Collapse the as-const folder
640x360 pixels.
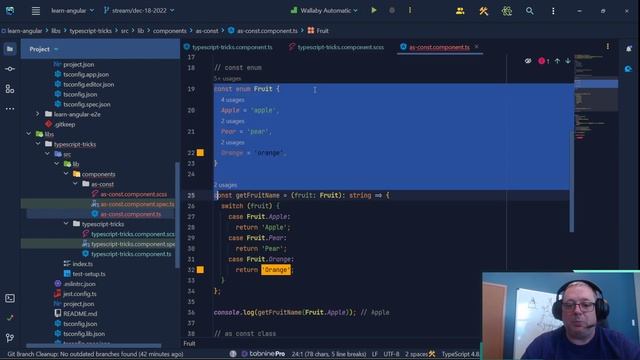(76, 184)
